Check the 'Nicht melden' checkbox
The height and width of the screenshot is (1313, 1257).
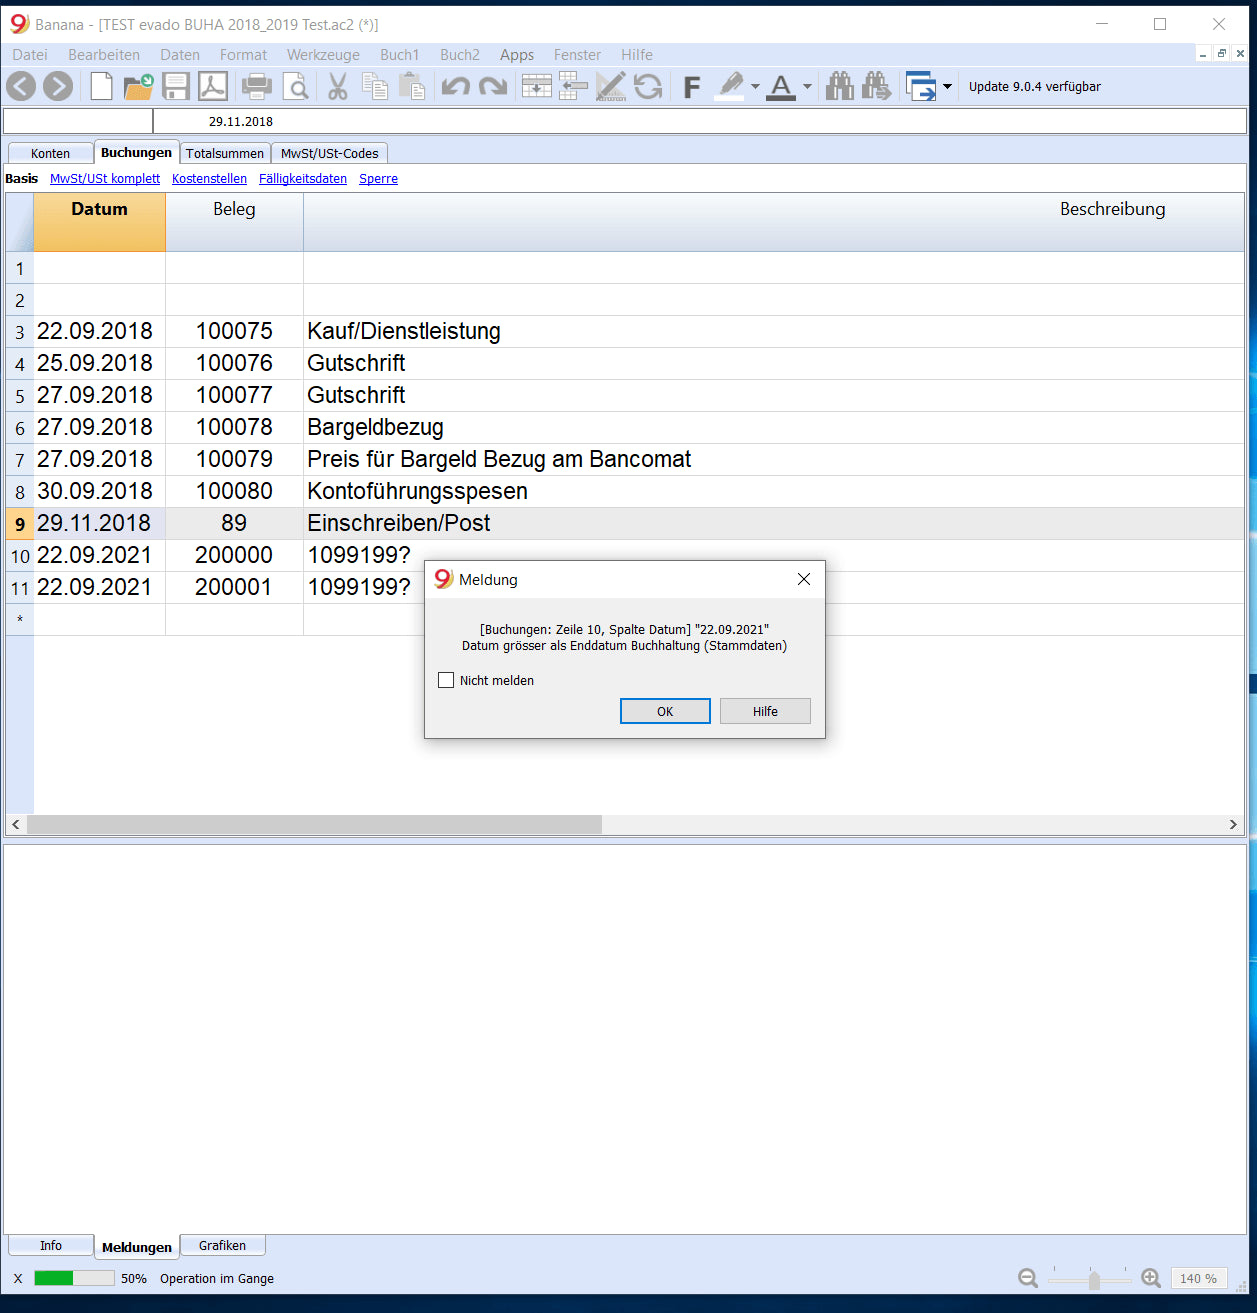point(446,680)
